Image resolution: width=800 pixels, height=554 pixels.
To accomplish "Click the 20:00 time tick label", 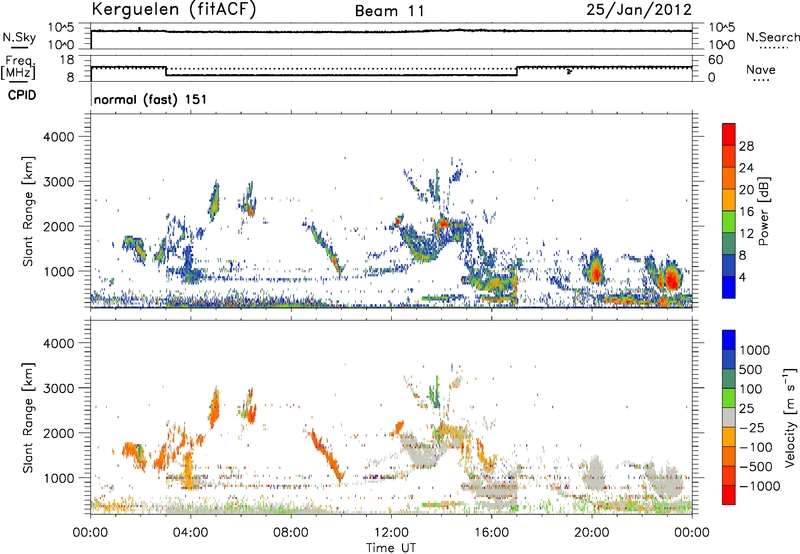I will pyautogui.click(x=591, y=533).
